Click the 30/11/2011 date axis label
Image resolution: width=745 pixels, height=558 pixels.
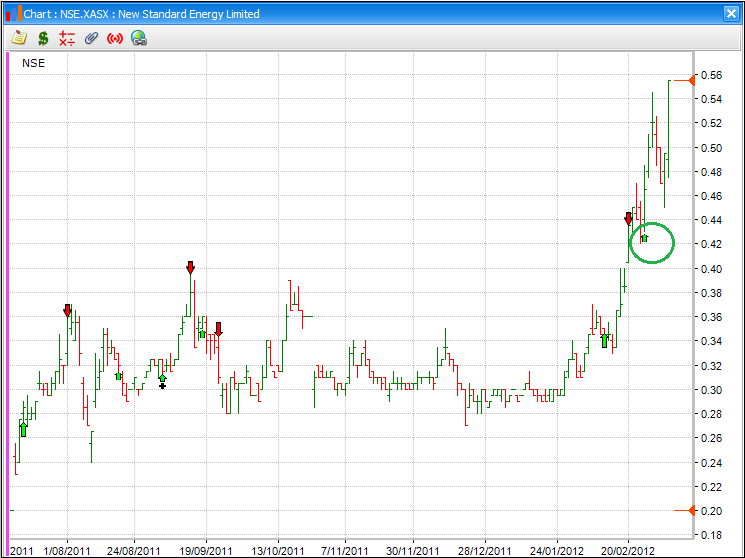(x=413, y=551)
